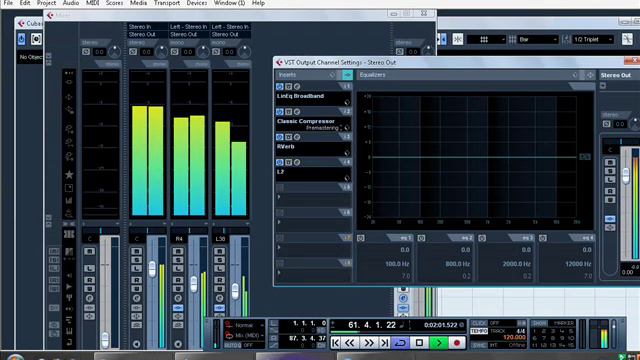
Task: Open the Audio menu
Action: pyautogui.click(x=71, y=3)
